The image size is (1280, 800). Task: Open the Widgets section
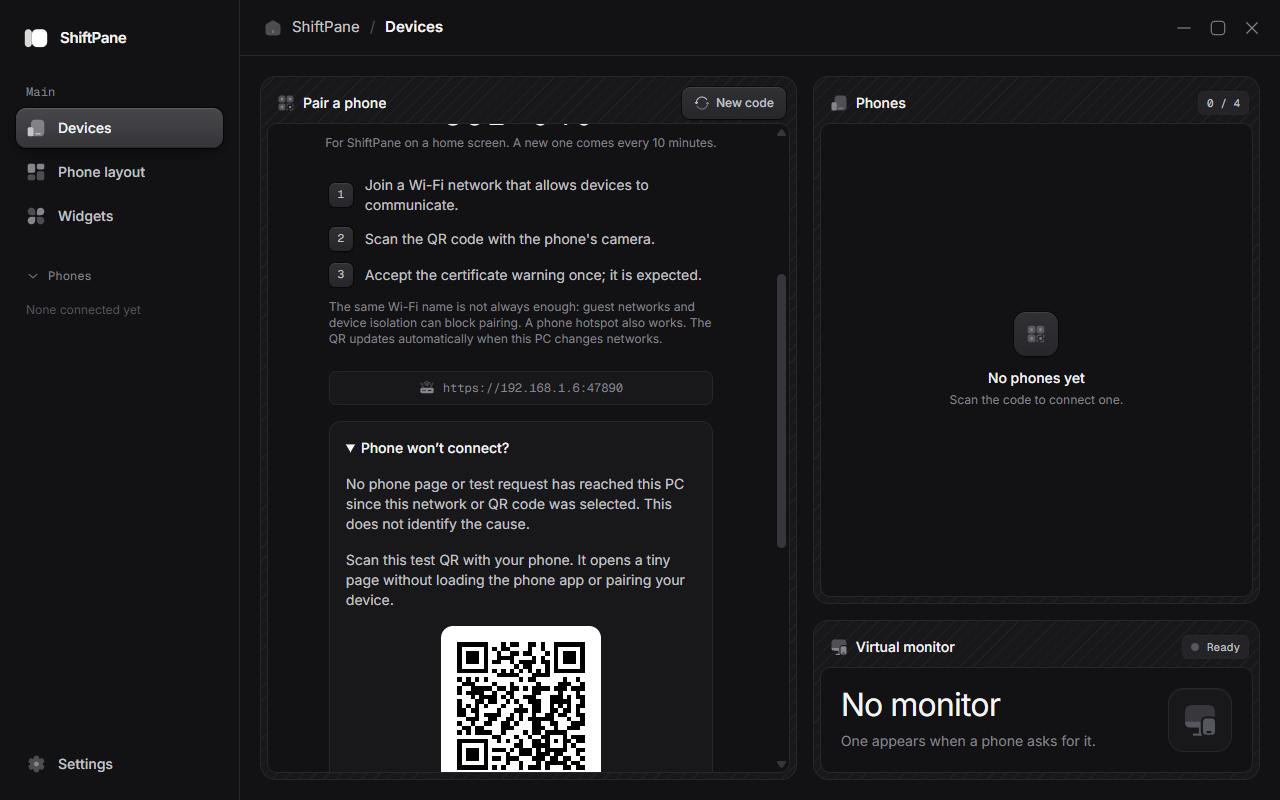pos(119,216)
